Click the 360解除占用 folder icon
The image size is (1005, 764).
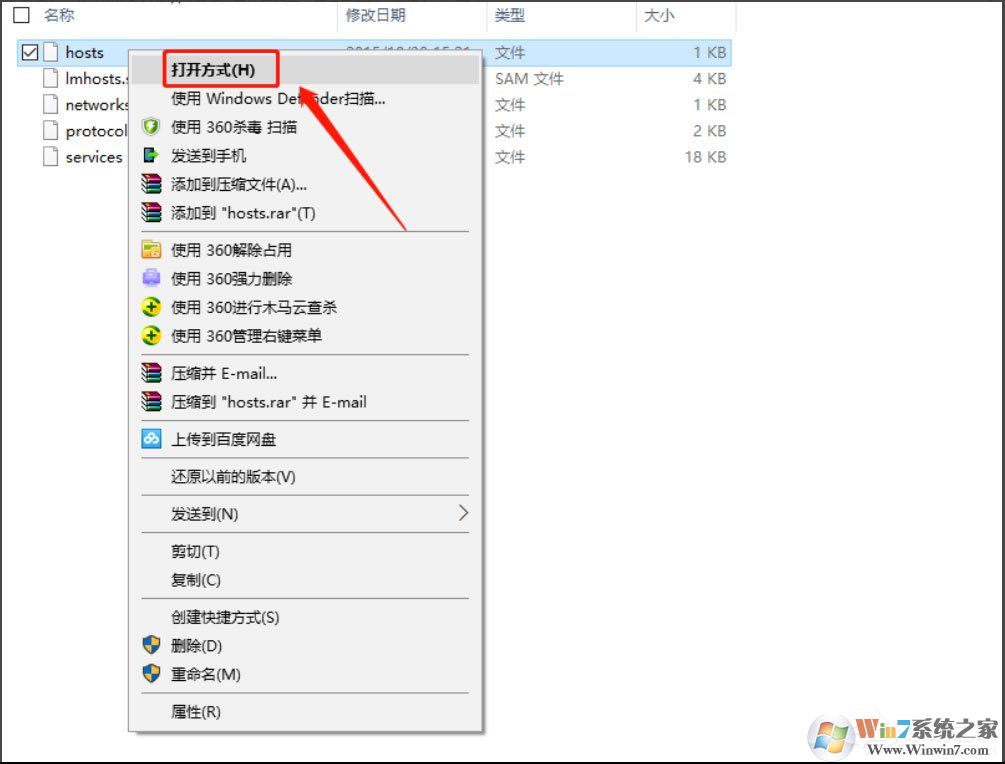tap(151, 250)
